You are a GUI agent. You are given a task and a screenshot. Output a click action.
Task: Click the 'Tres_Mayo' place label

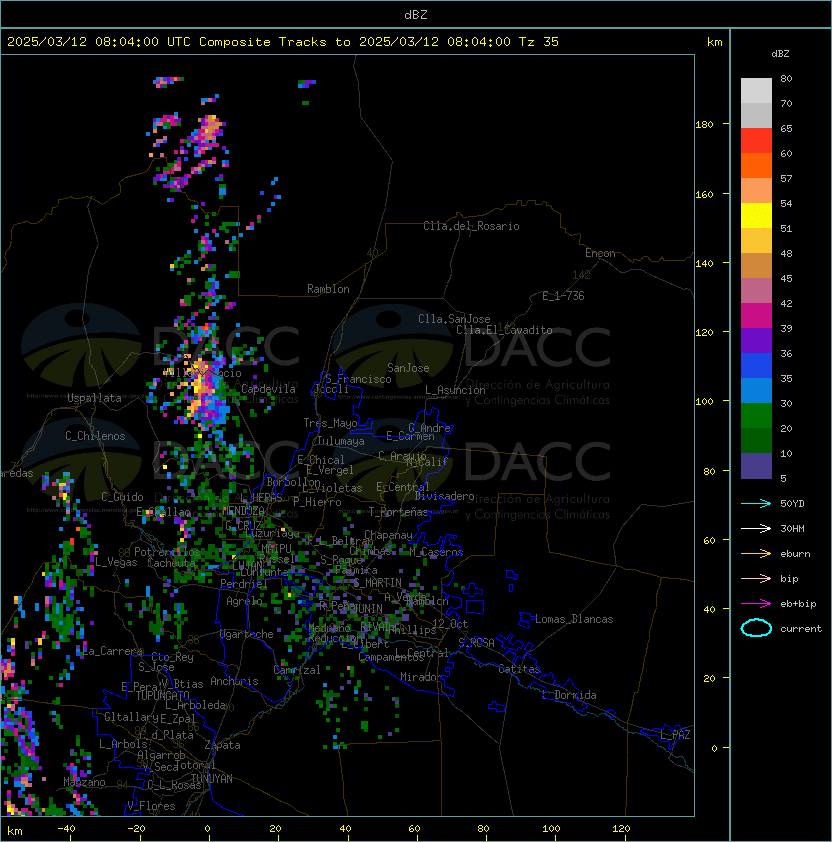coord(330,423)
